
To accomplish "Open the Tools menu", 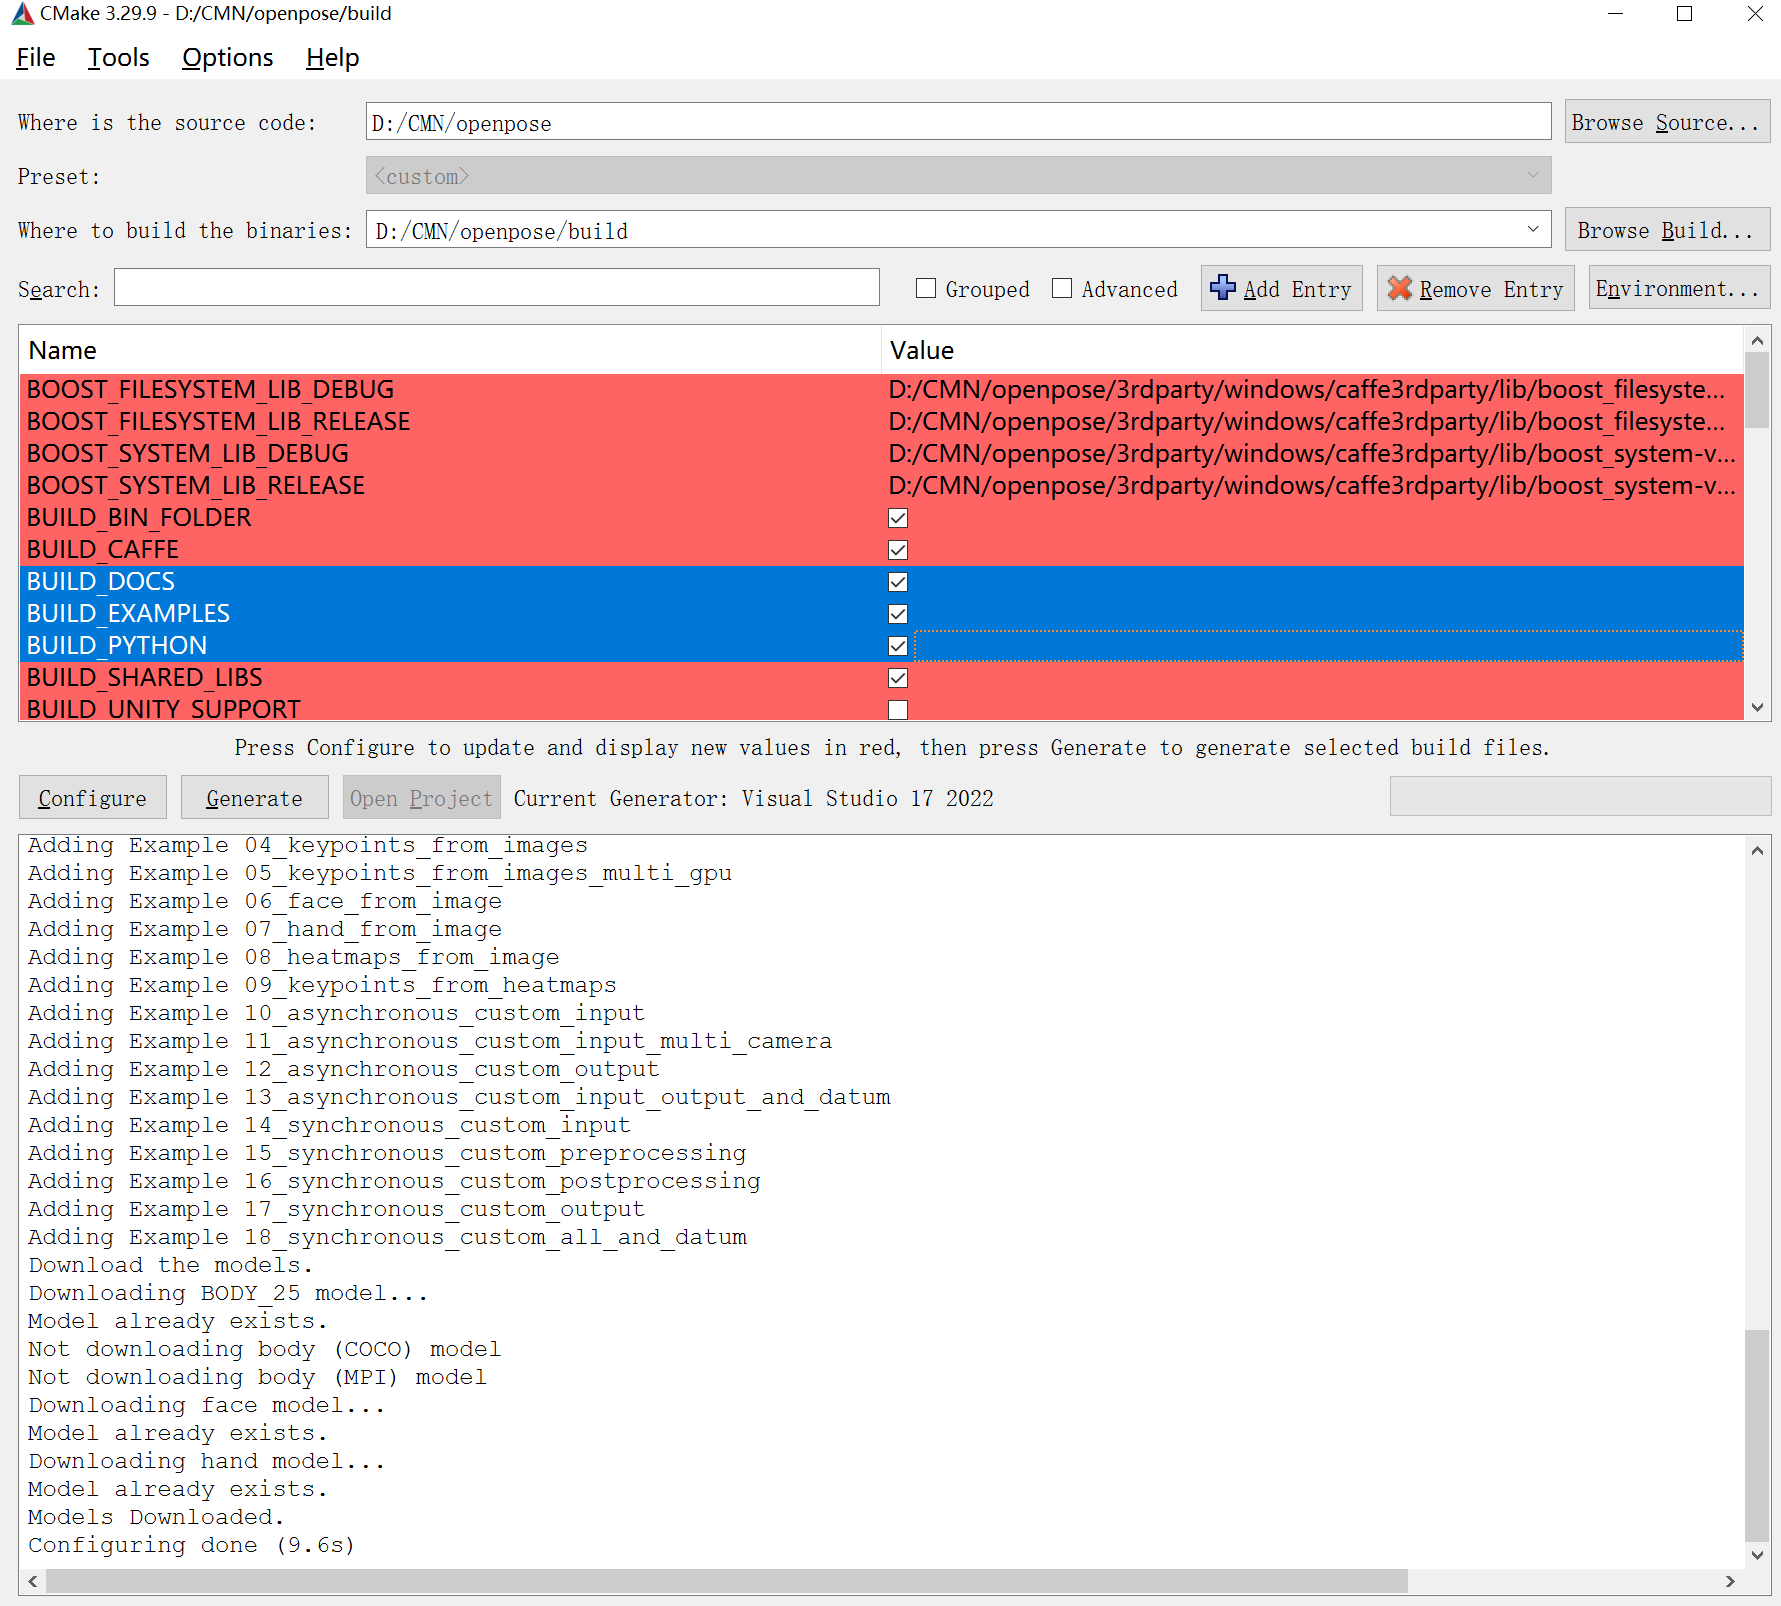I will (117, 57).
